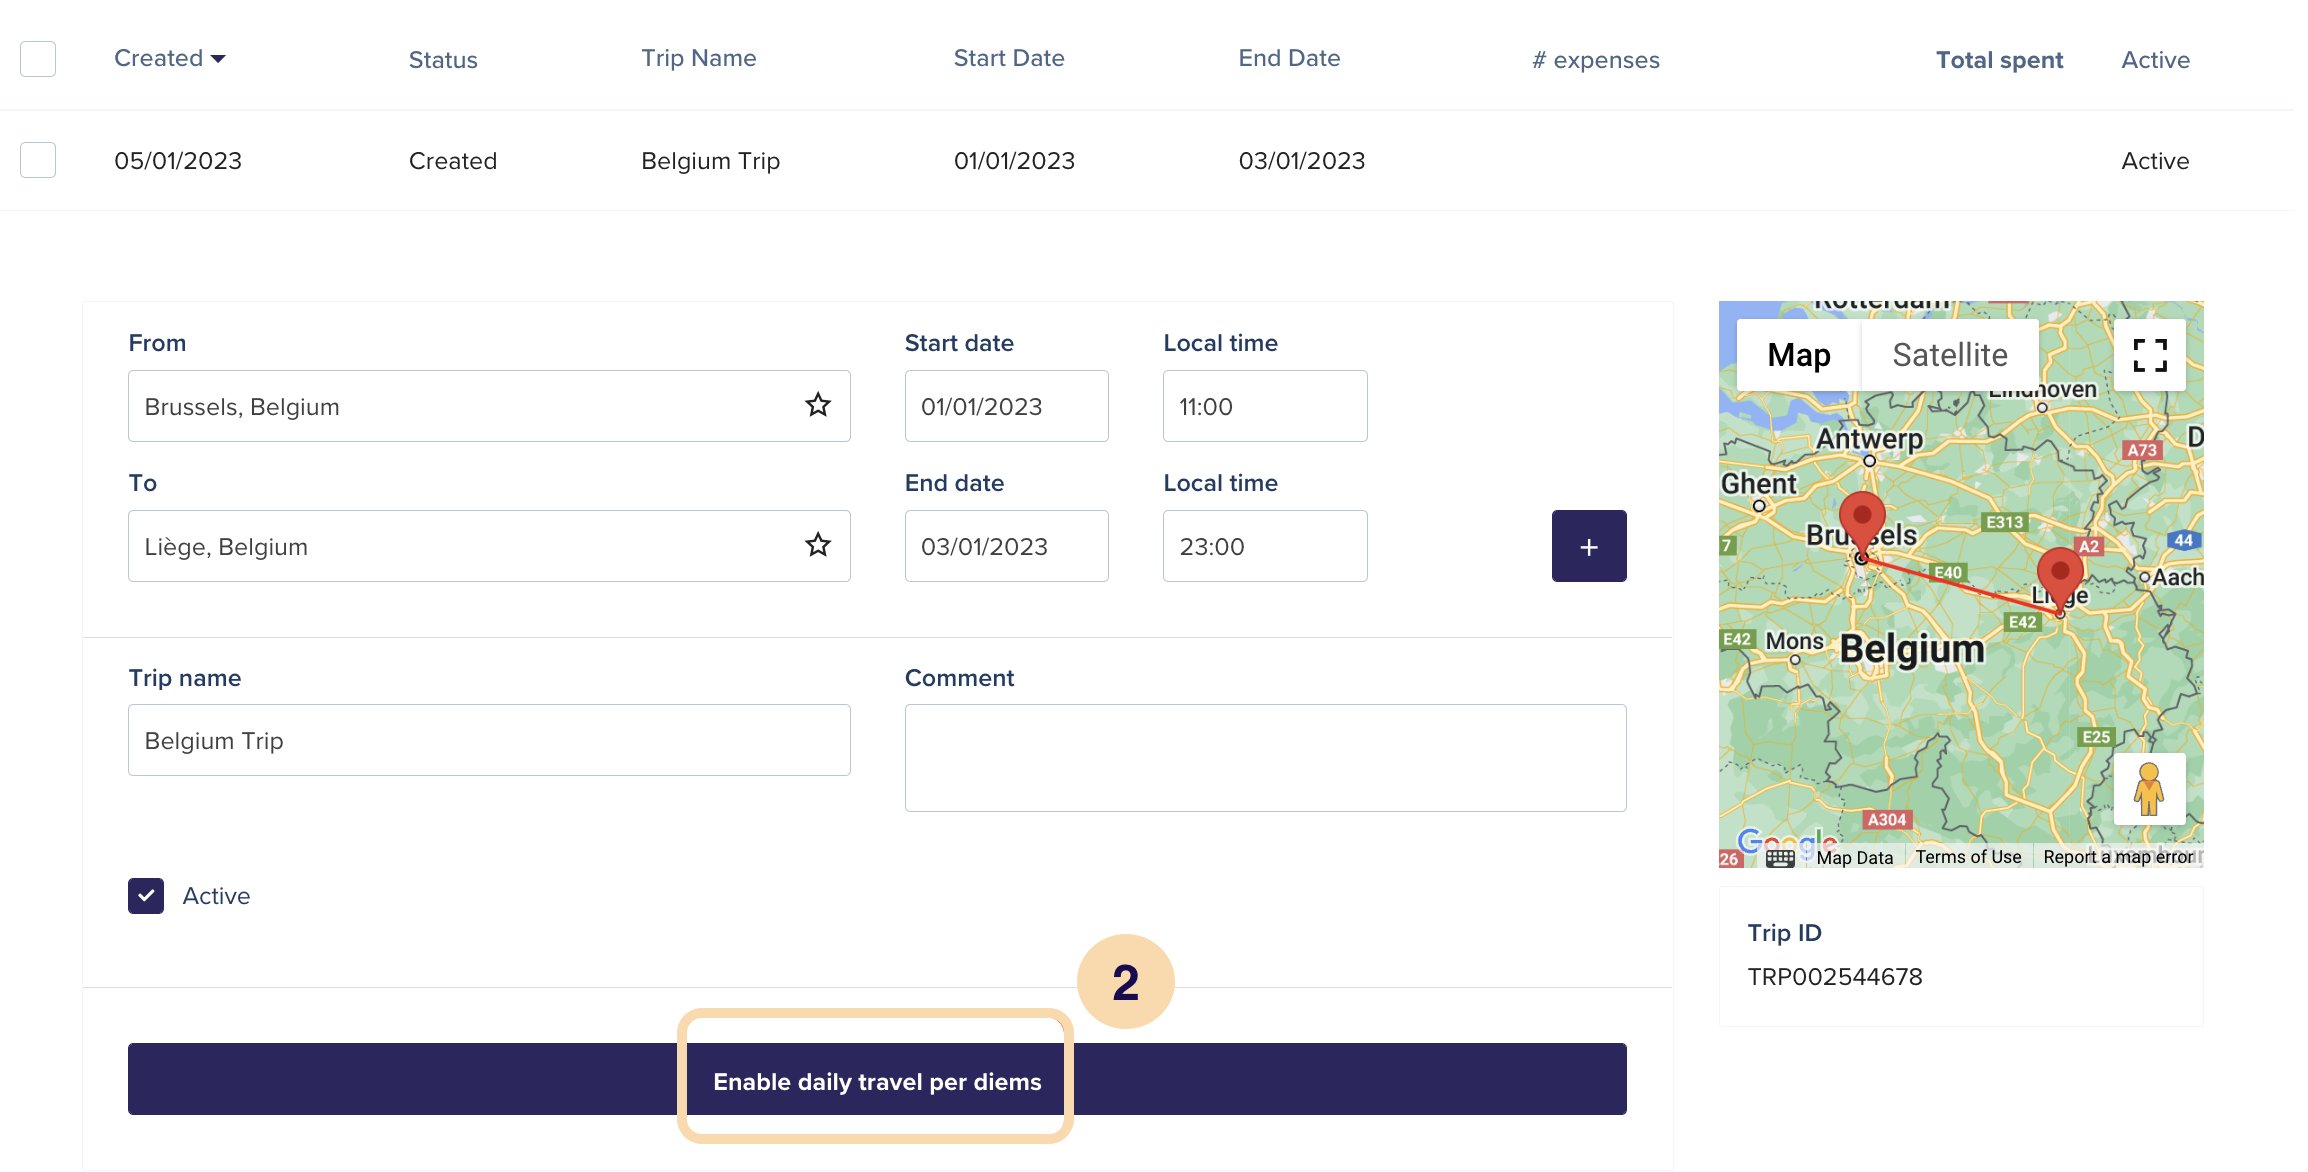This screenshot has height=1172, width=2308.
Task: Open the map Terms of Use link
Action: tap(1967, 857)
